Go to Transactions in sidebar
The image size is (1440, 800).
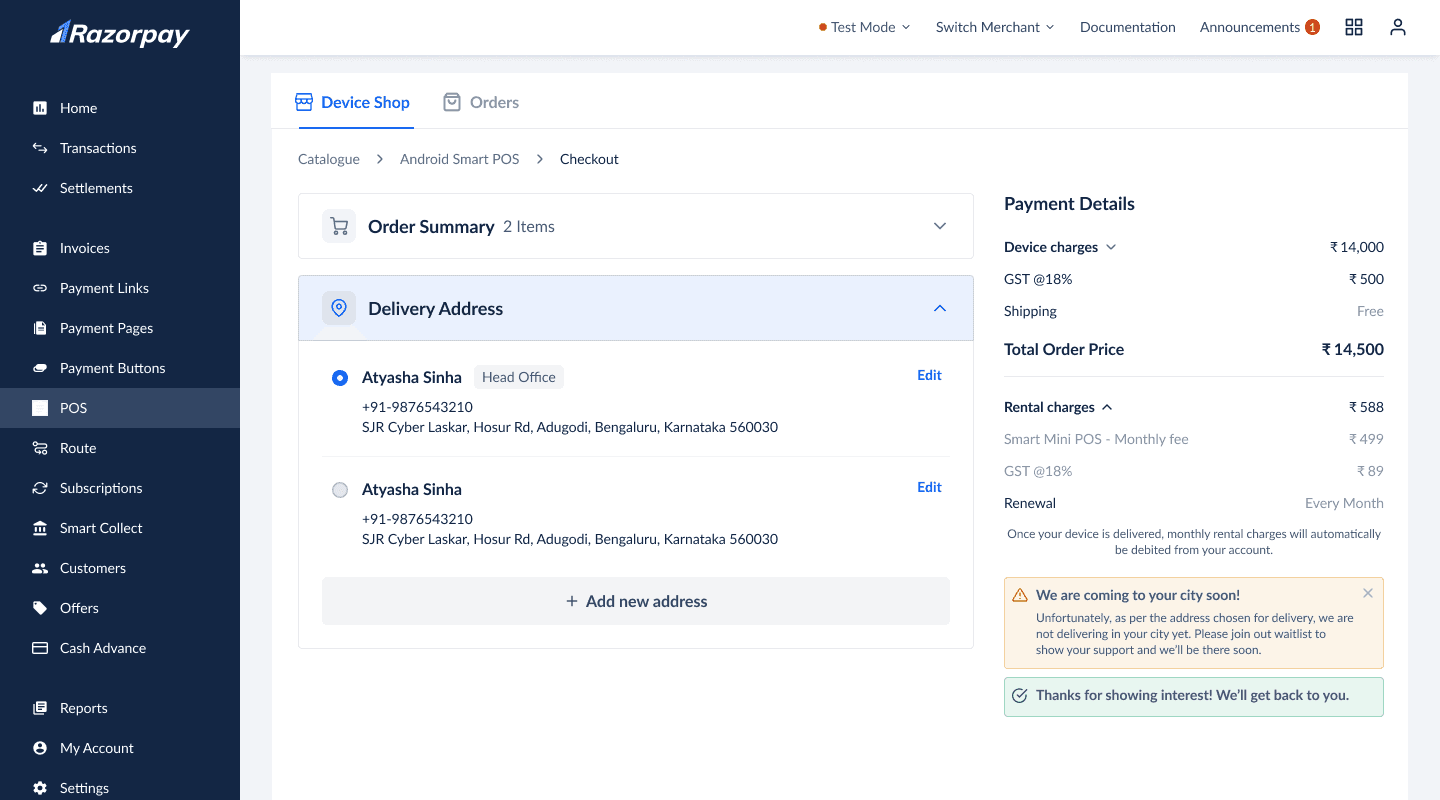[x=120, y=148]
